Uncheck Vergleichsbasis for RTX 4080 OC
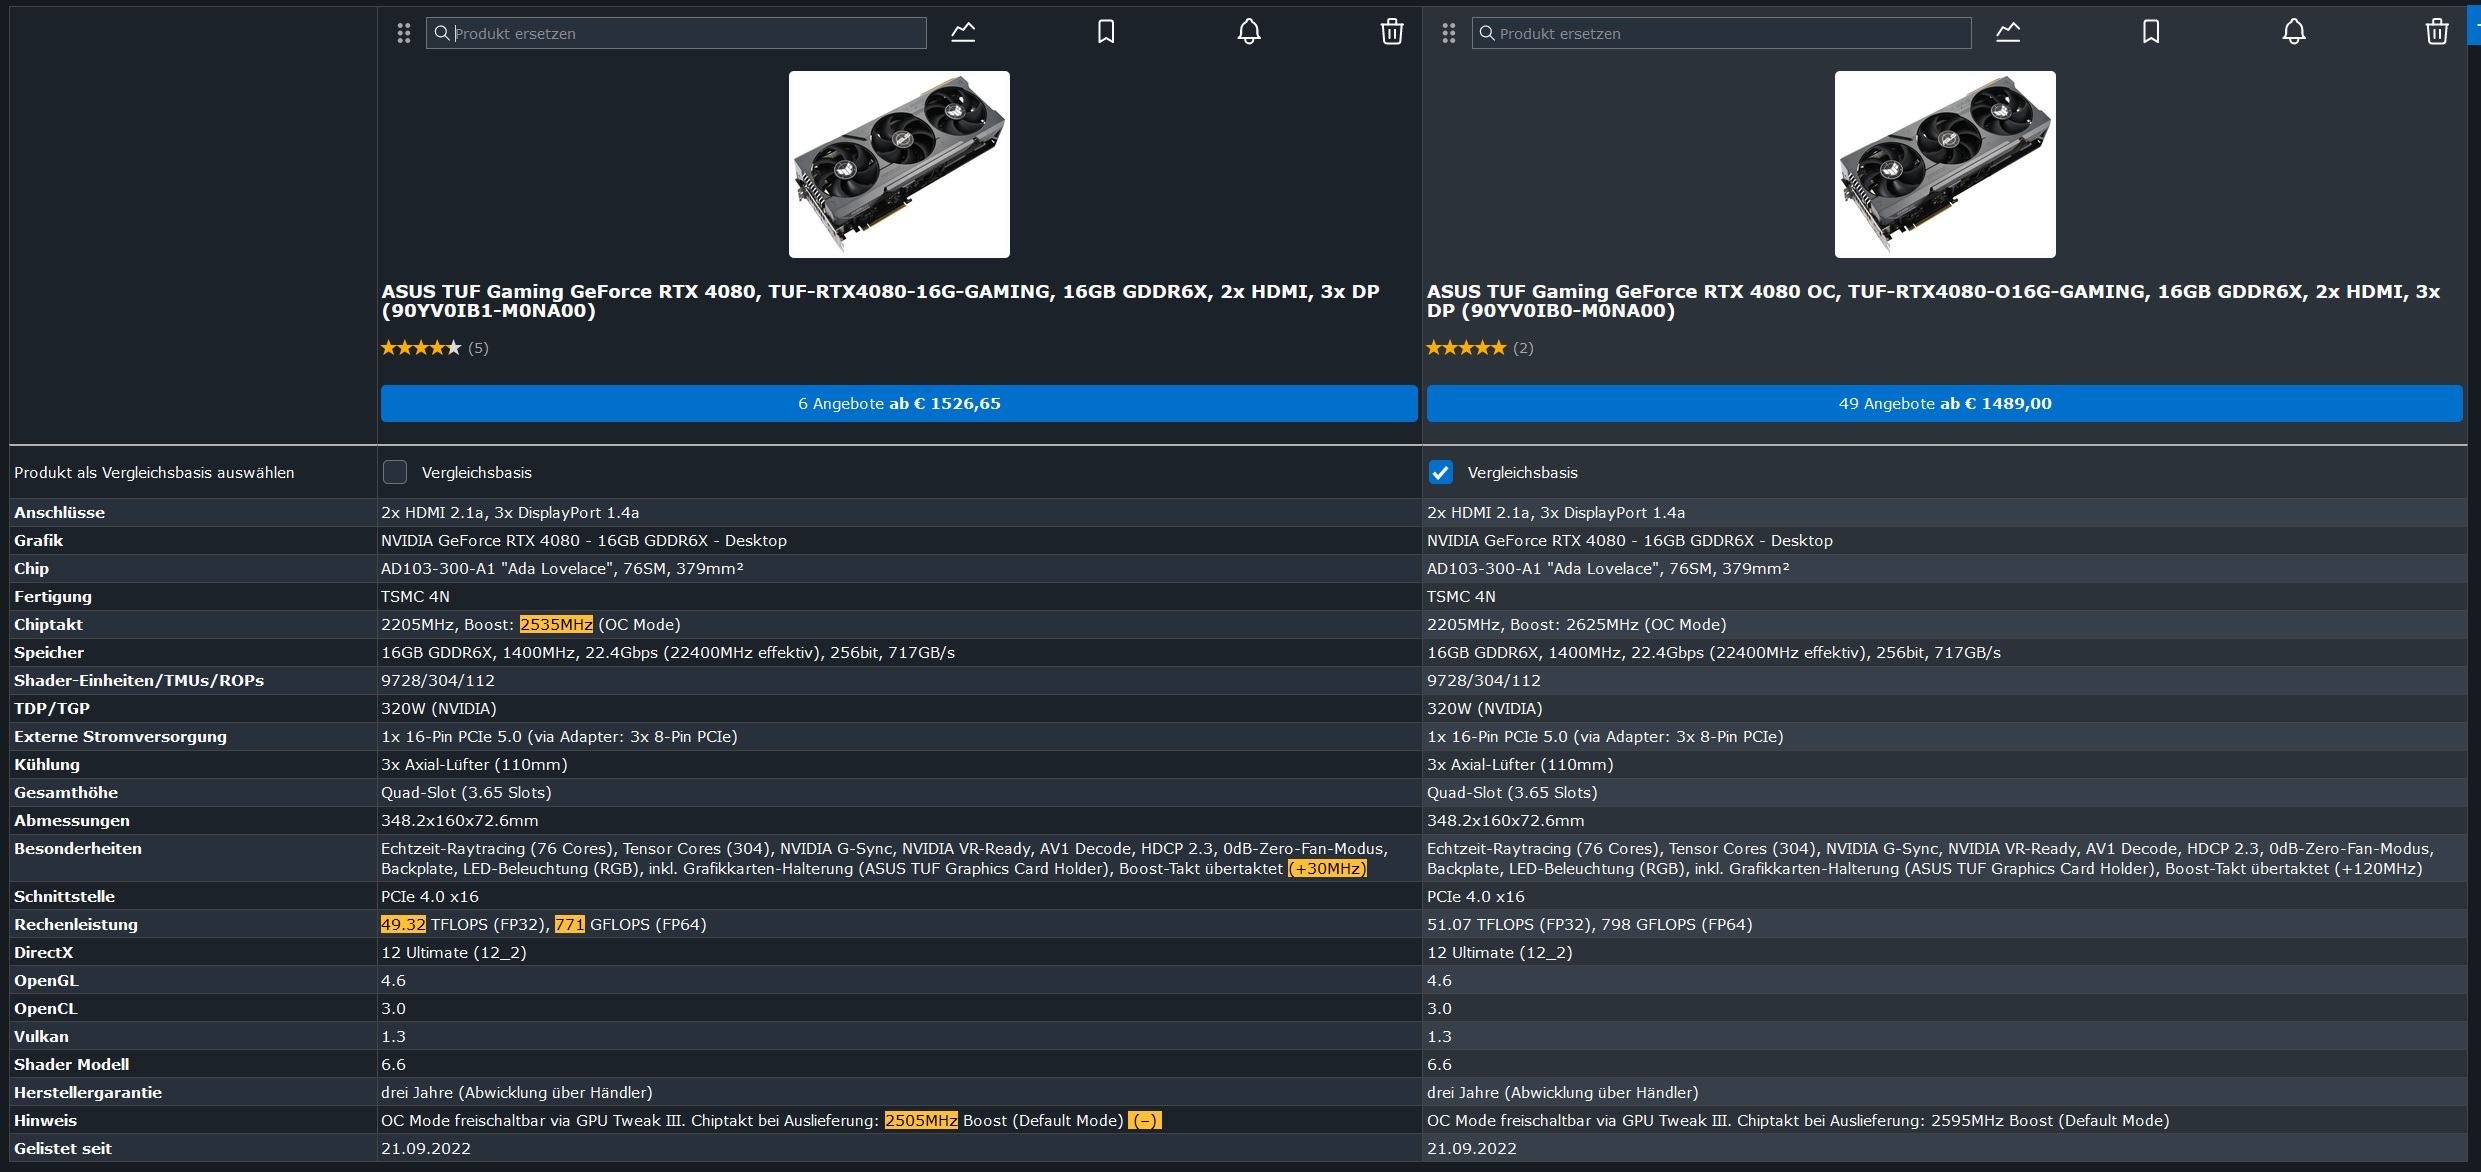Viewport: 2481px width, 1172px height. coord(1440,472)
